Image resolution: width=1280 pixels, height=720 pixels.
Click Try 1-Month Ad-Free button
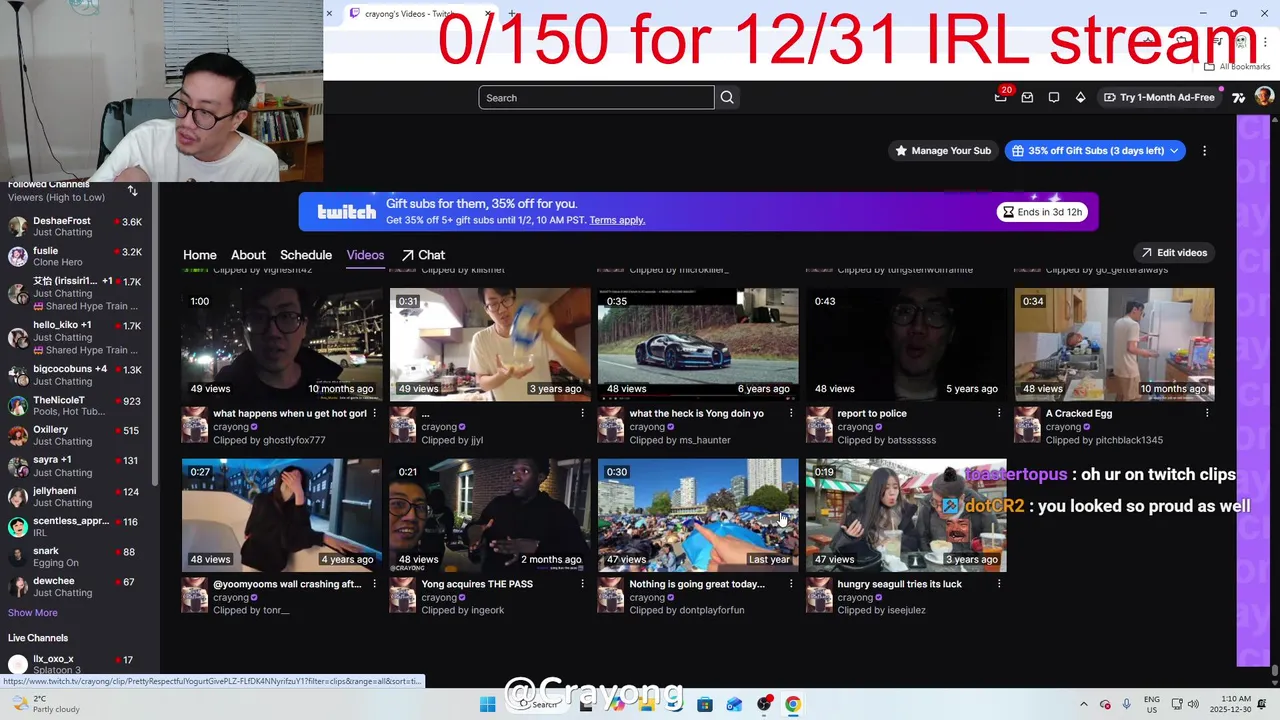pos(1159,97)
